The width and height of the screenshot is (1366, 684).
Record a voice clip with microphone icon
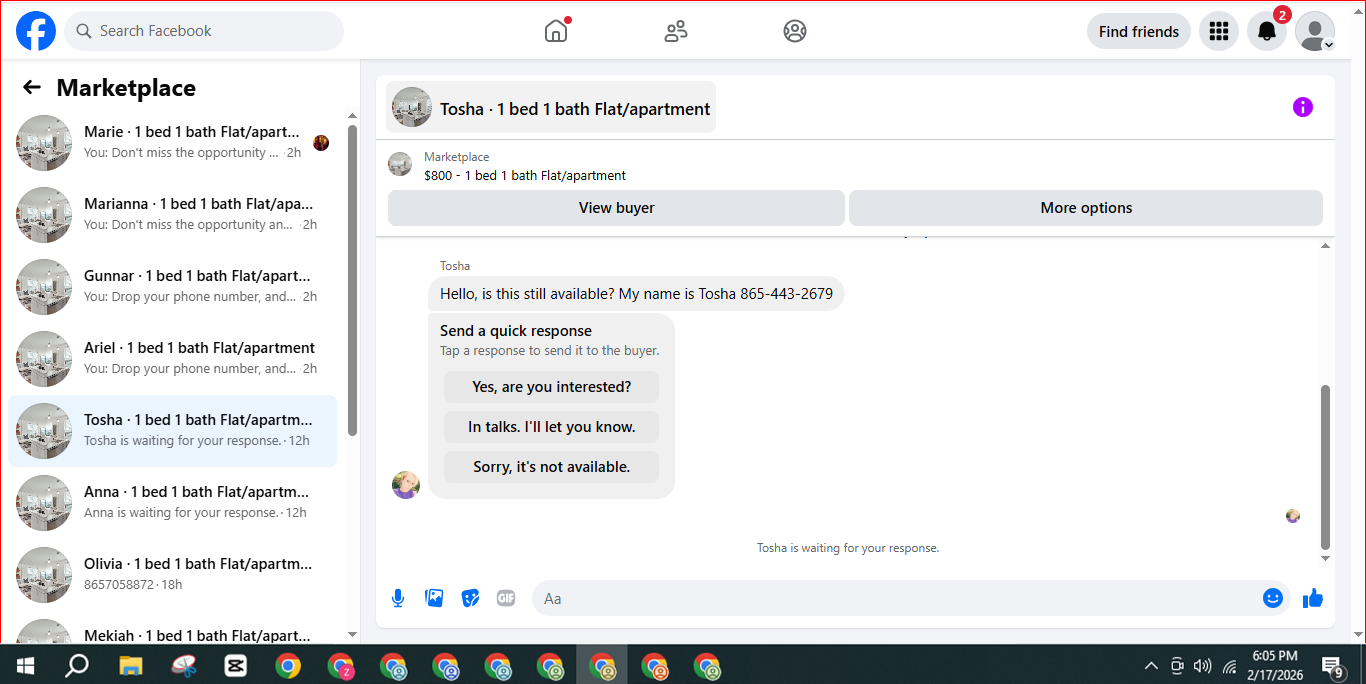(x=398, y=598)
